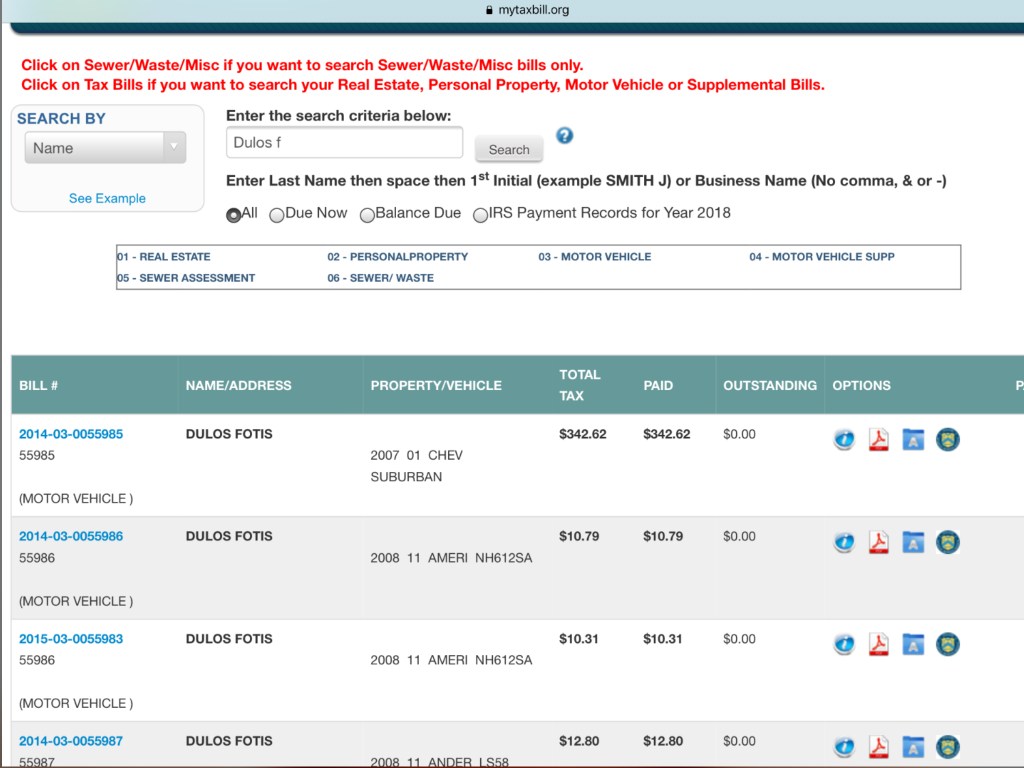Viewport: 1024px width, 768px height.
Task: Click the lock icon beside mytaxbill.org
Action: point(489,10)
